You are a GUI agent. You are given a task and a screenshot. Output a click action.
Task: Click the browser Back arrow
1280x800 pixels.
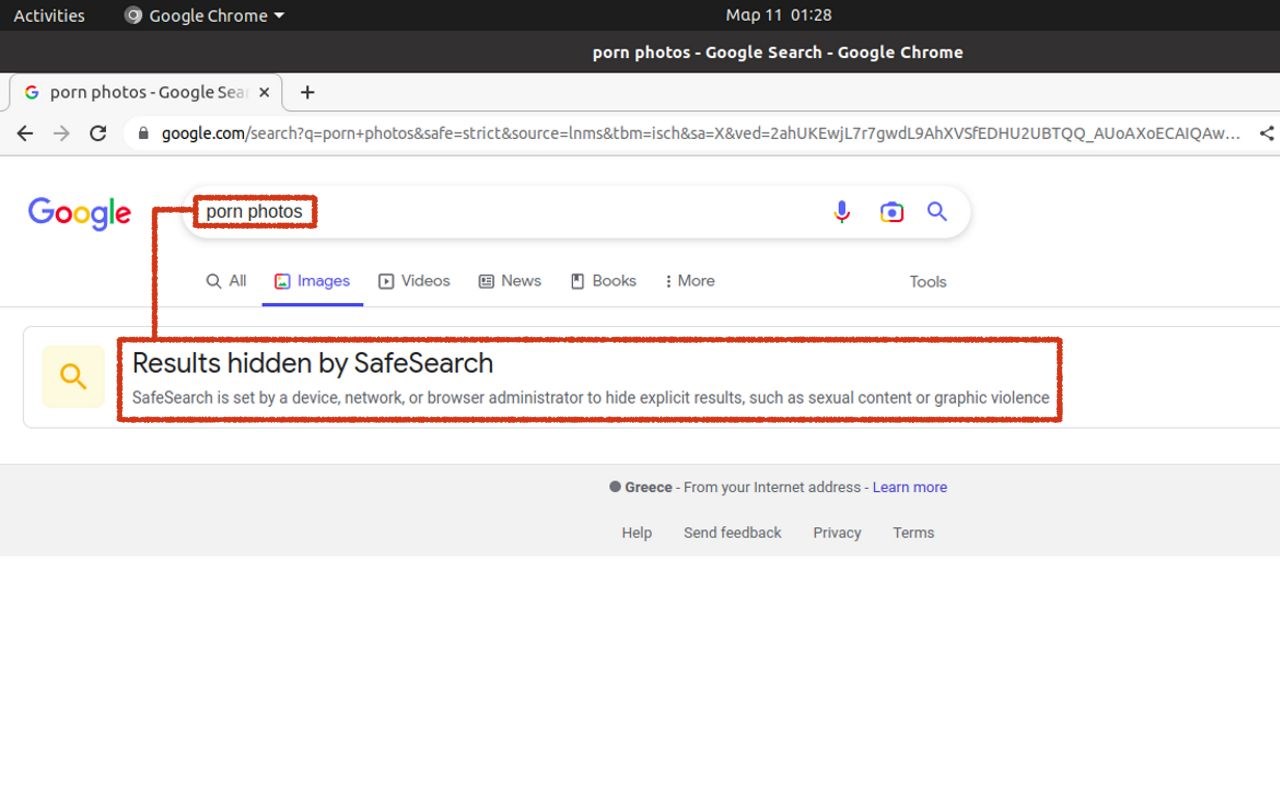tap(25, 133)
